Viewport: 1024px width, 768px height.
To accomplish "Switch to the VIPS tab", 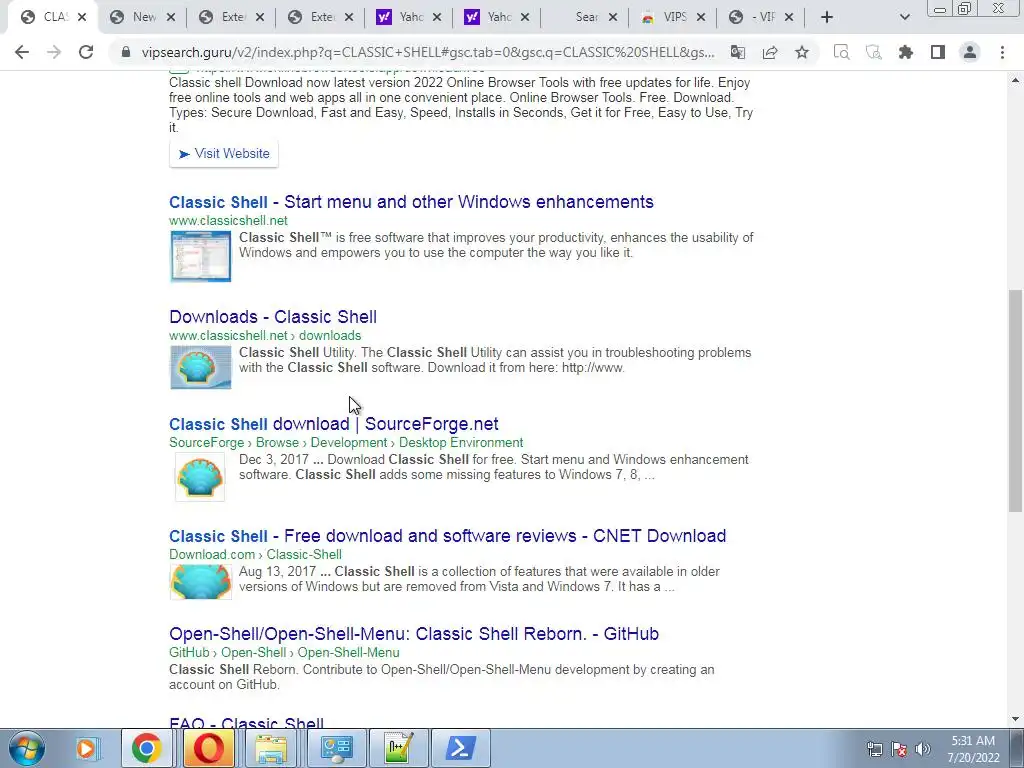I will pos(673,17).
